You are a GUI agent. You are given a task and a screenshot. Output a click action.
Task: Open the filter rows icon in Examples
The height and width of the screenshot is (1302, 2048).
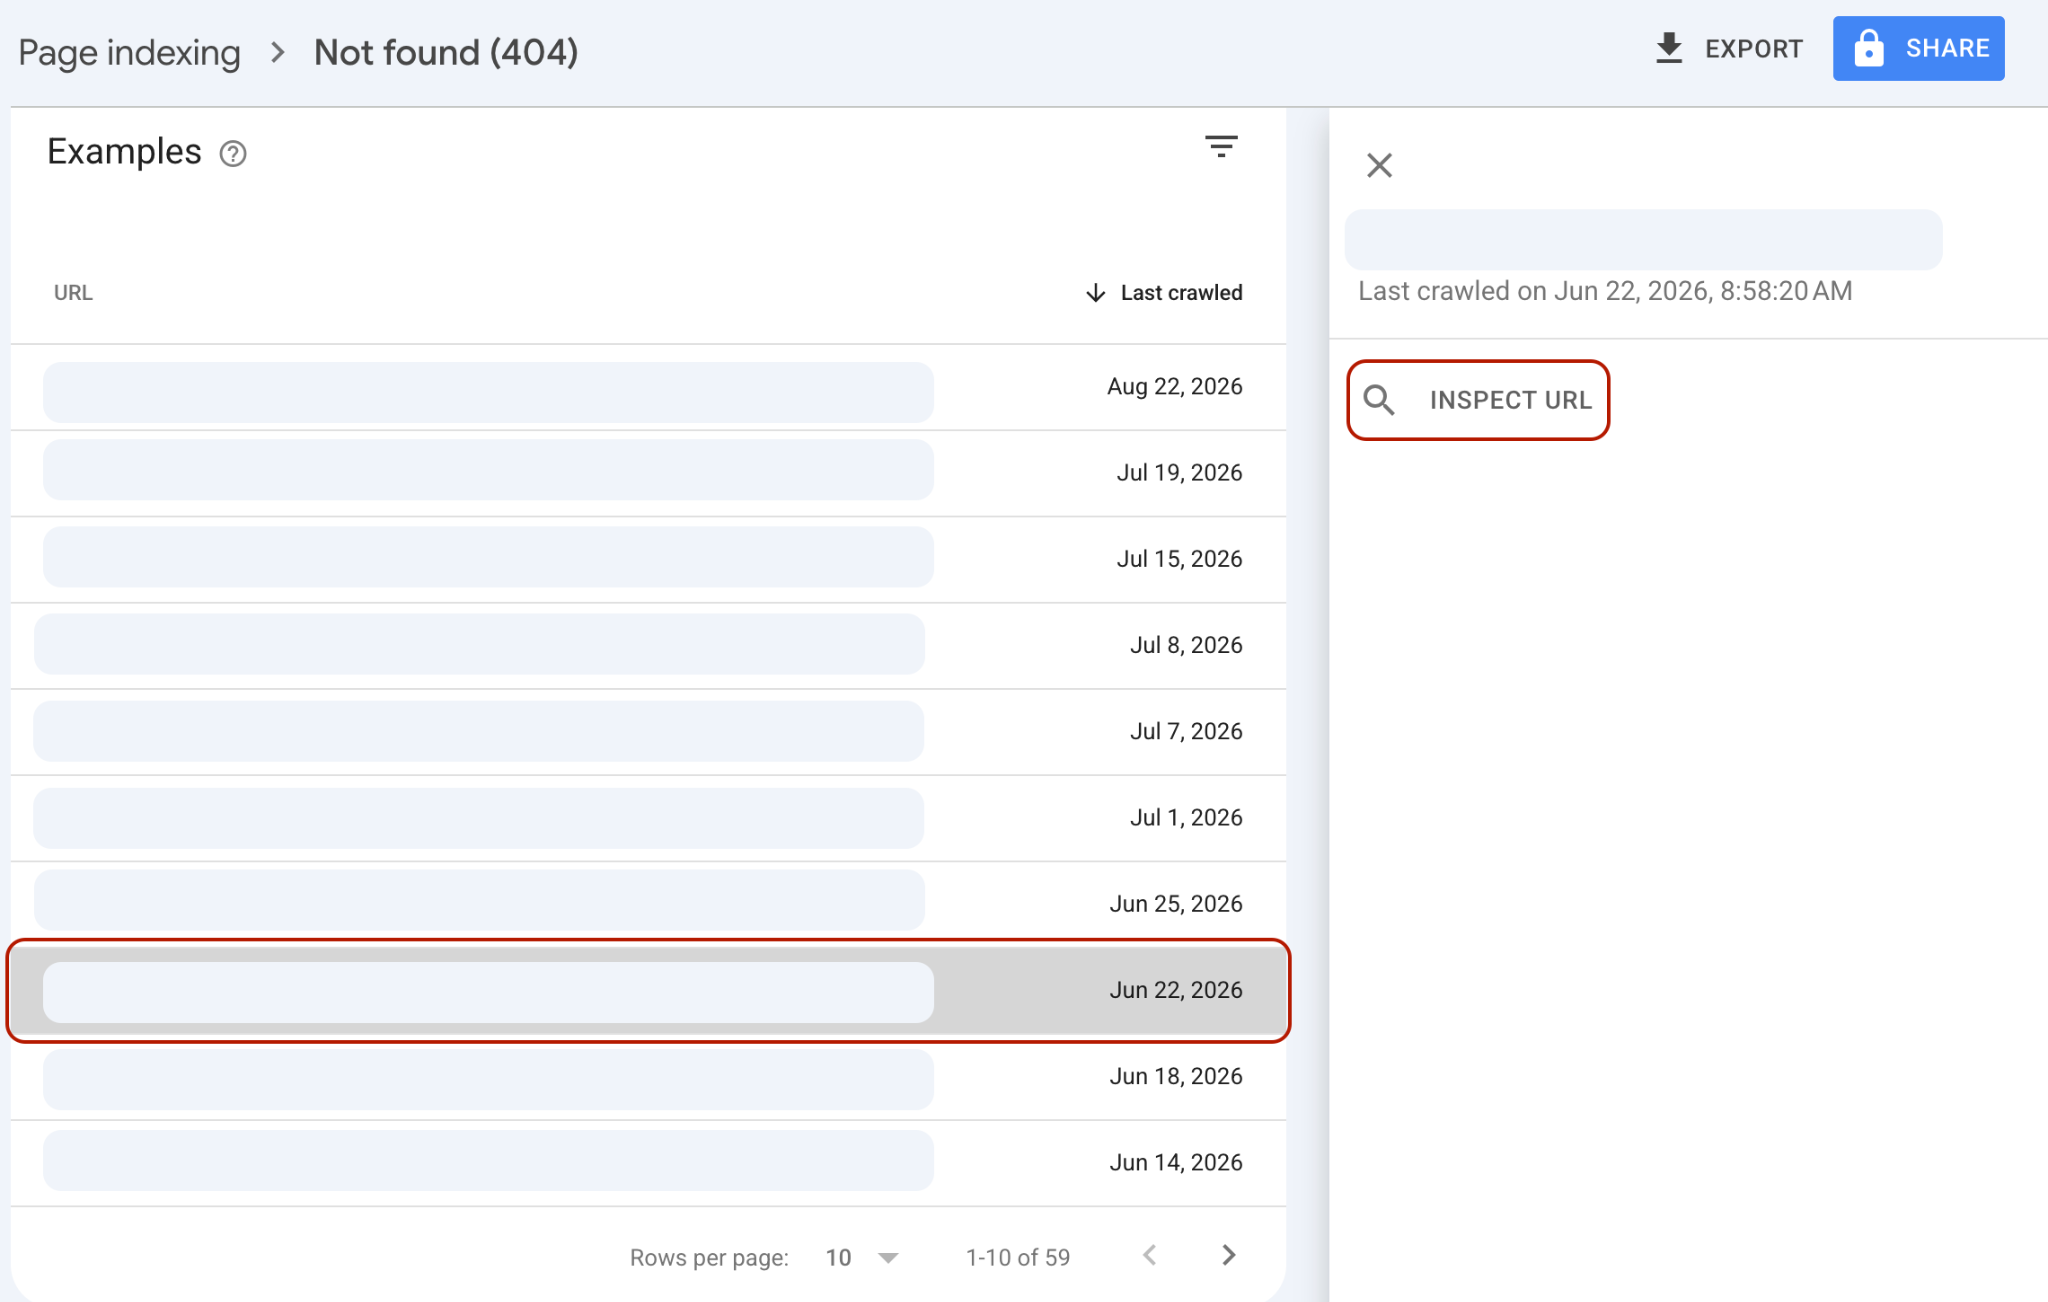coord(1221,147)
